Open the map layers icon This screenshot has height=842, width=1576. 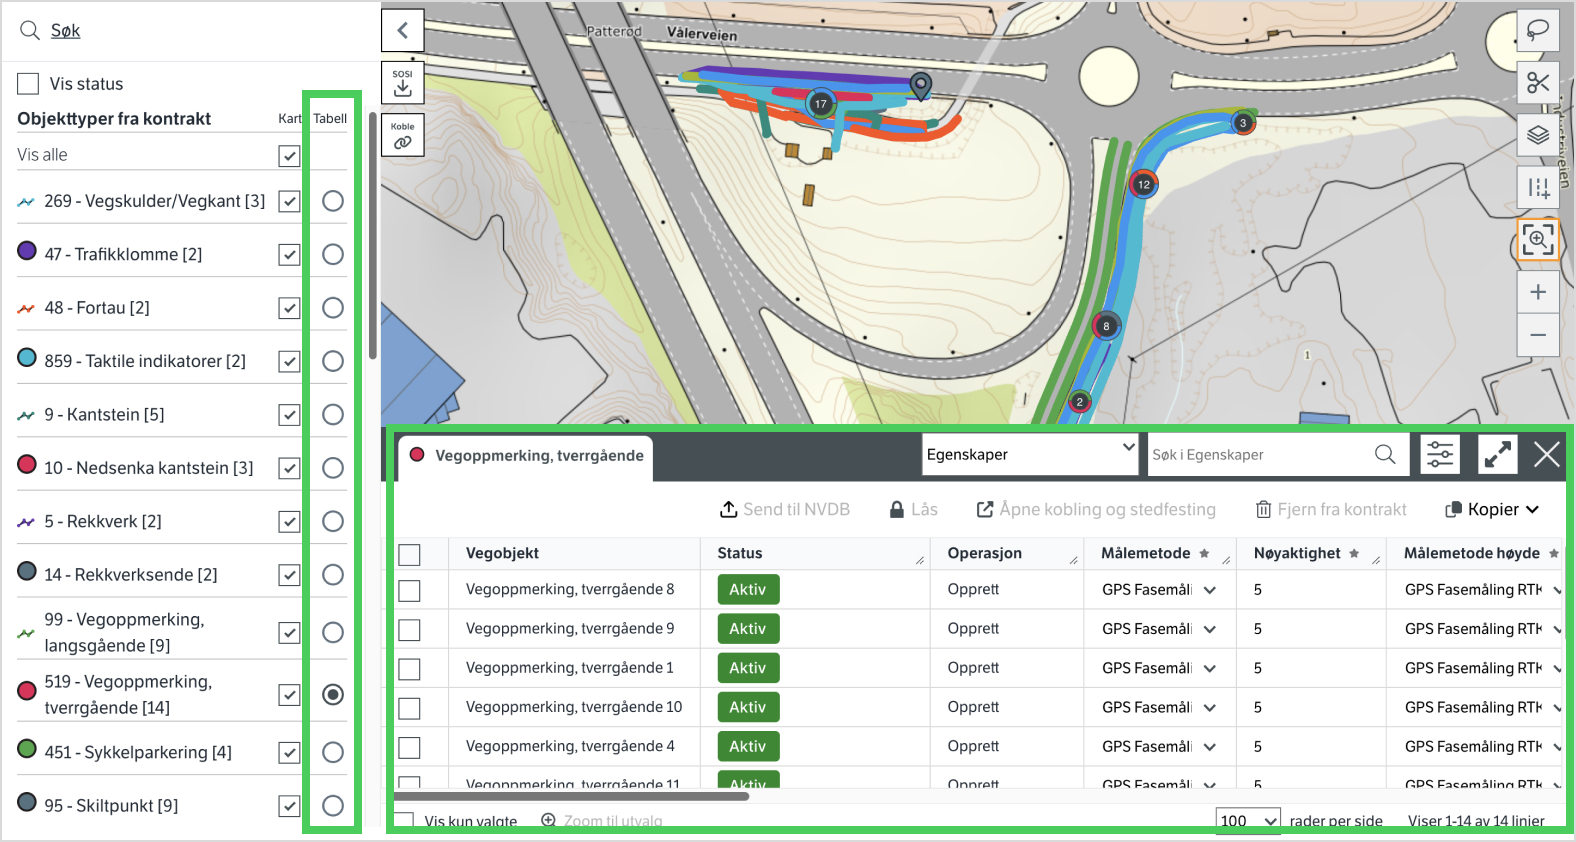tap(1537, 135)
